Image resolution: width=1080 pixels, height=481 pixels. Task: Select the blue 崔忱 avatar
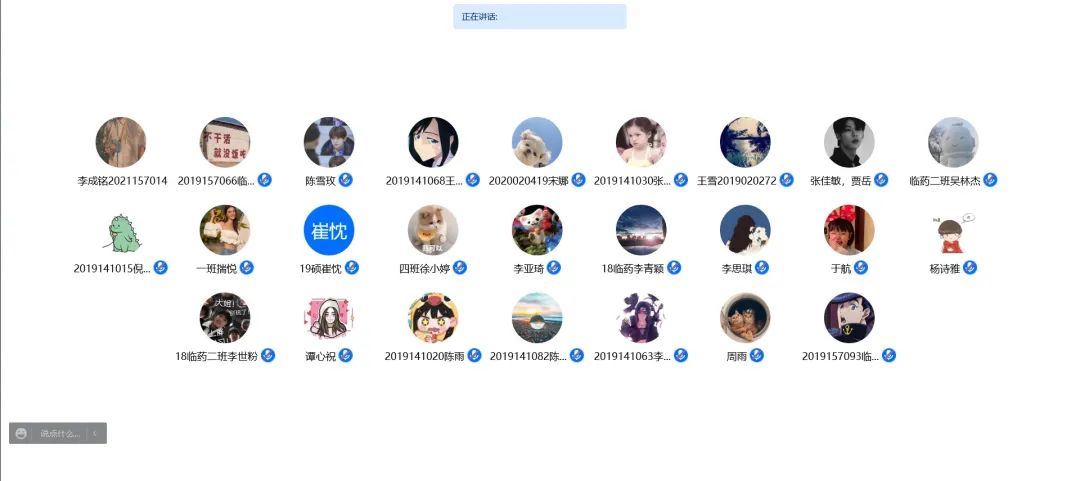click(329, 230)
